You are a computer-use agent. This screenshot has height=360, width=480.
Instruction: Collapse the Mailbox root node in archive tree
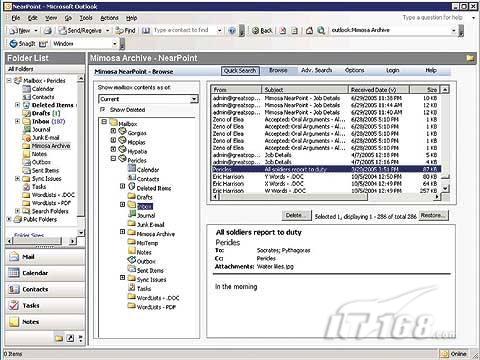(104, 122)
